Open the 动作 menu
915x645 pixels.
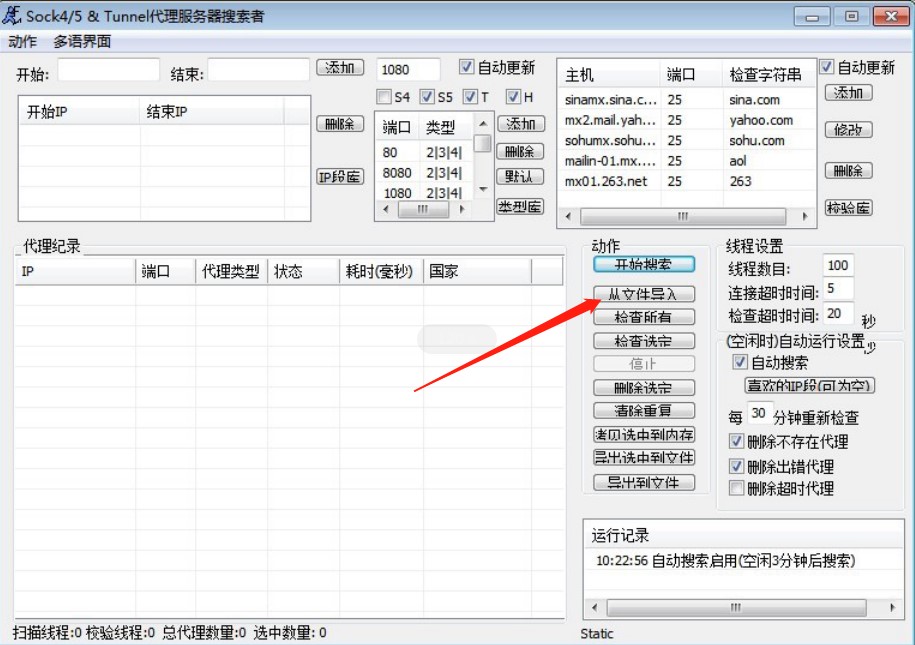pos(22,41)
